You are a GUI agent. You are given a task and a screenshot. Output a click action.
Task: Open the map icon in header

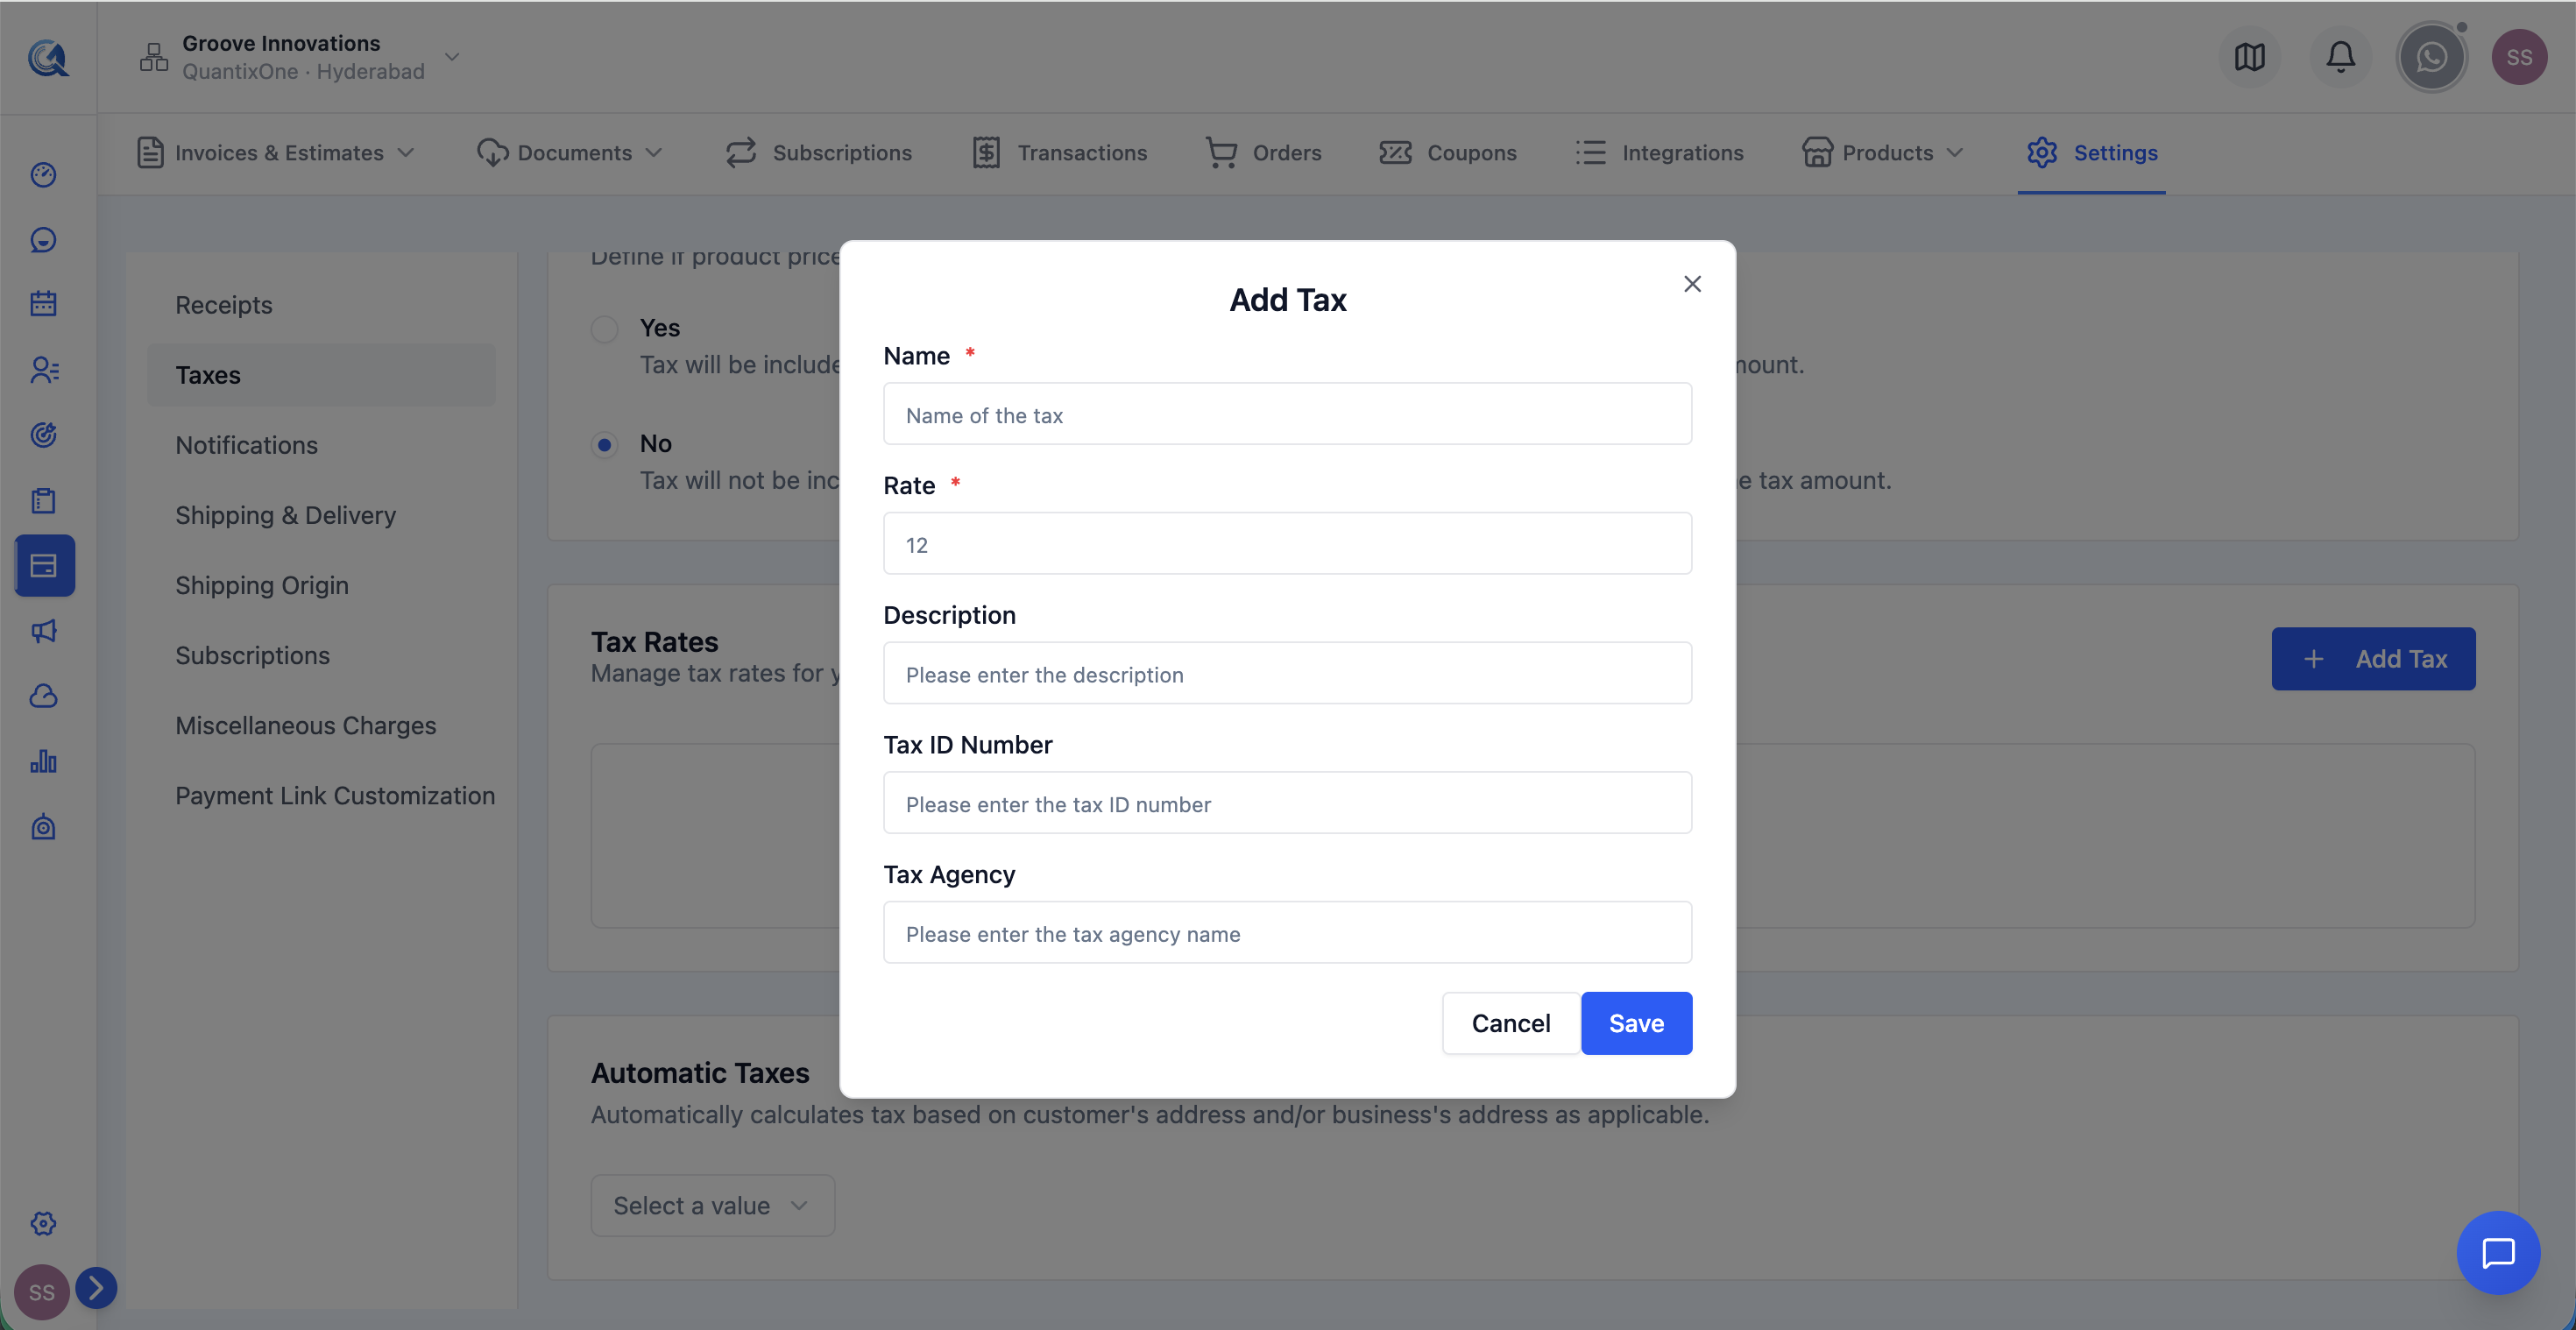[x=2249, y=57]
